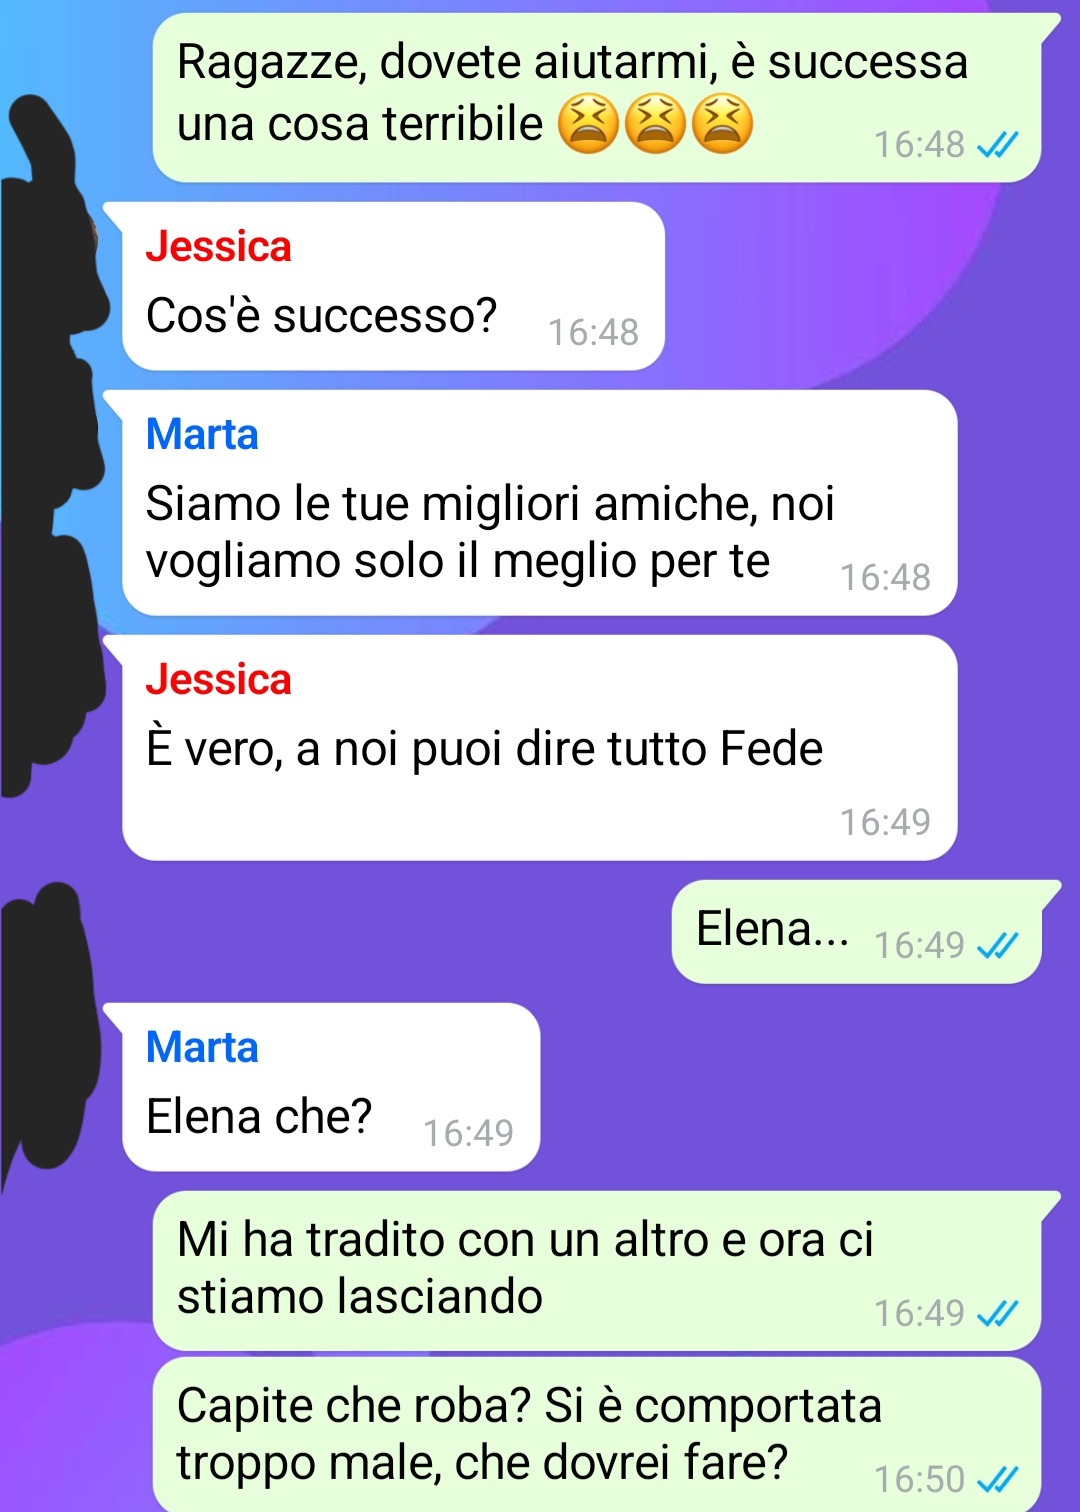Select the 'Ragazze, dovete aiutarmi' message bubble
This screenshot has width=1080, height=1512.
(597, 98)
